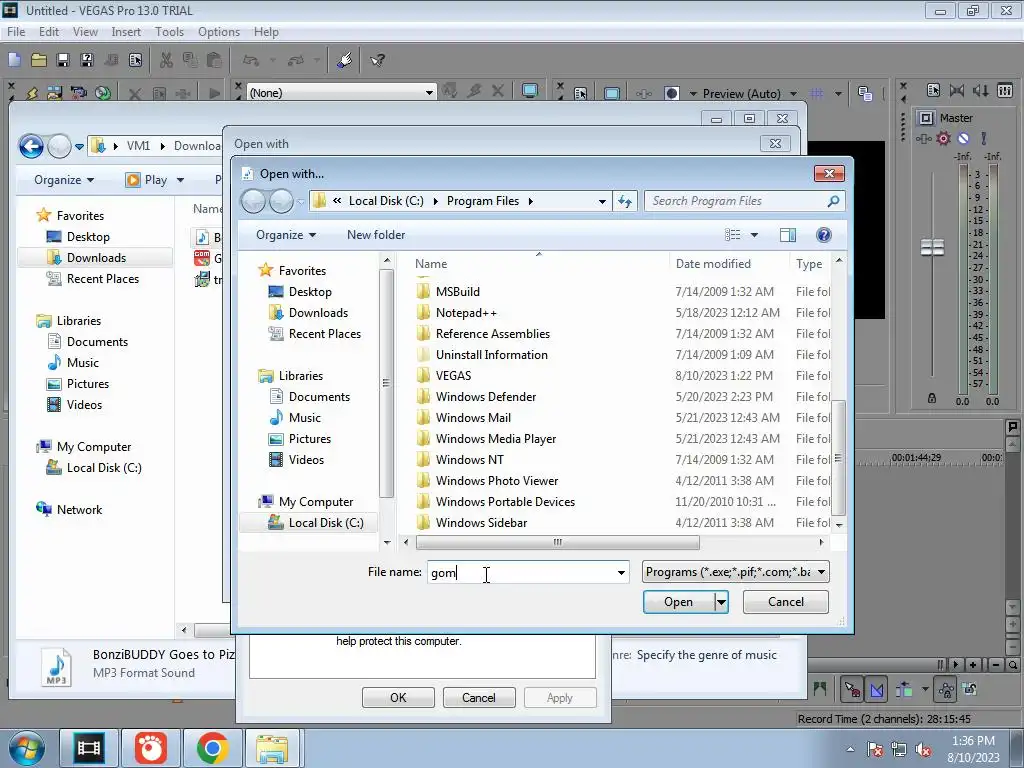Open Auto Ripple mode dropdown arrow
Image resolution: width=1024 pixels, height=768 pixels.
[925, 689]
